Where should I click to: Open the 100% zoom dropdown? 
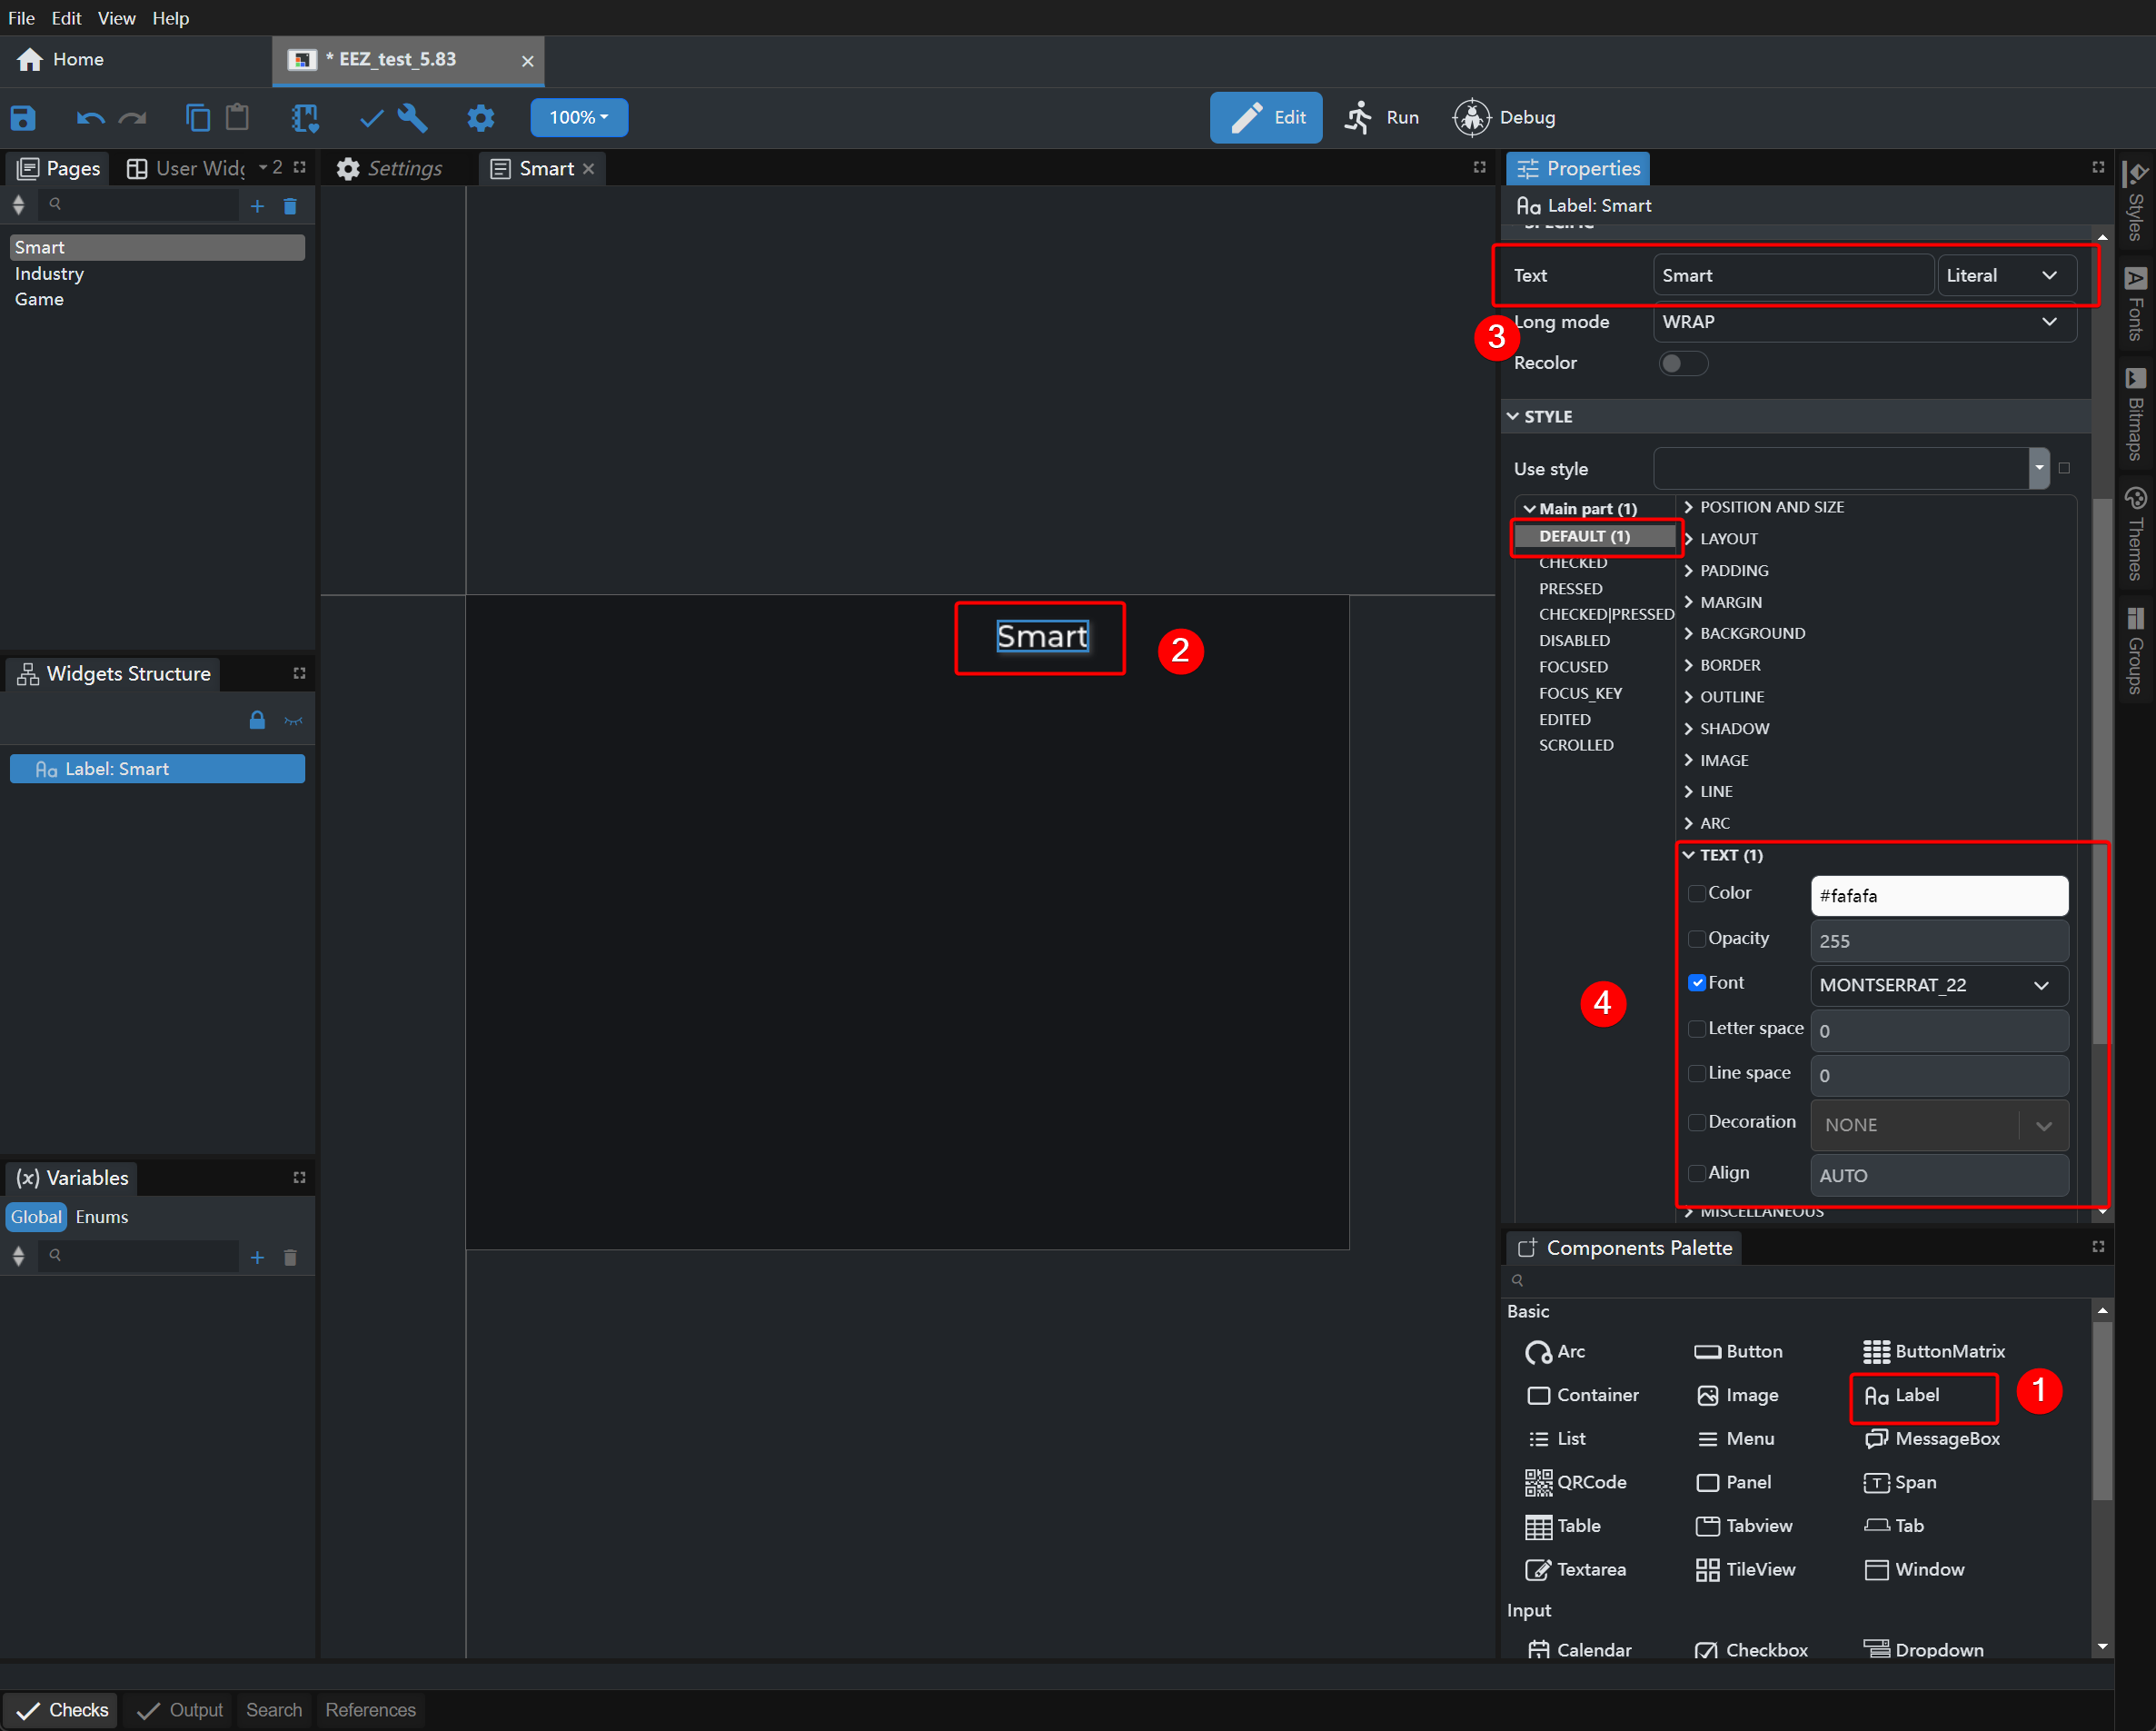point(579,117)
